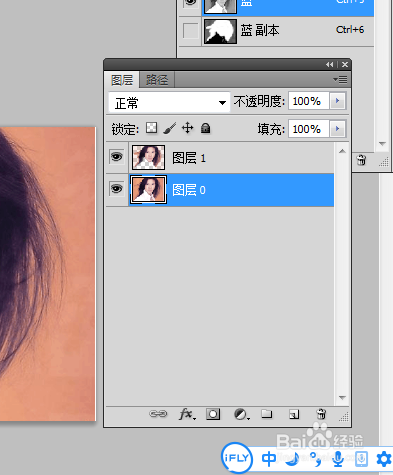The height and width of the screenshot is (475, 393).
Task: Click the layers panel resize grip
Action: tap(344, 416)
